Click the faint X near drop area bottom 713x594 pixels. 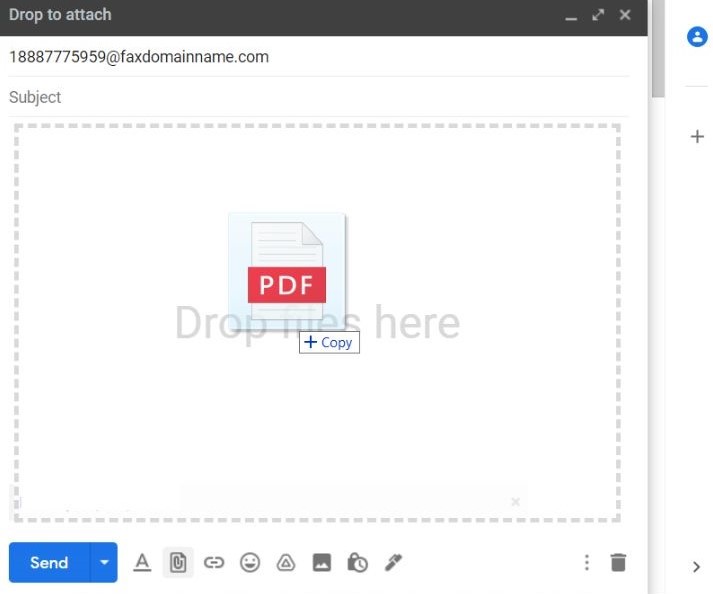point(515,502)
